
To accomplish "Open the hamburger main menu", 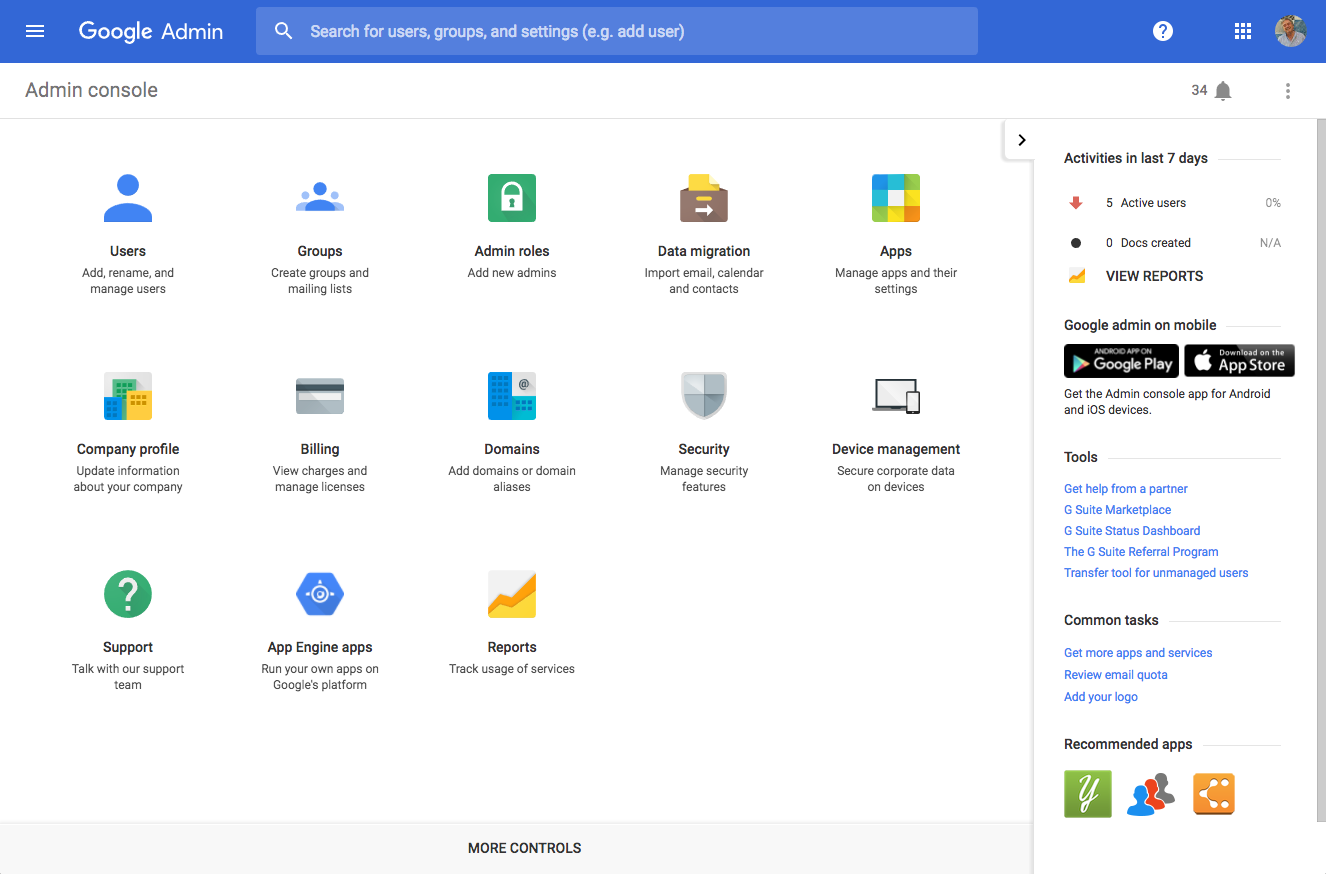I will [x=35, y=31].
